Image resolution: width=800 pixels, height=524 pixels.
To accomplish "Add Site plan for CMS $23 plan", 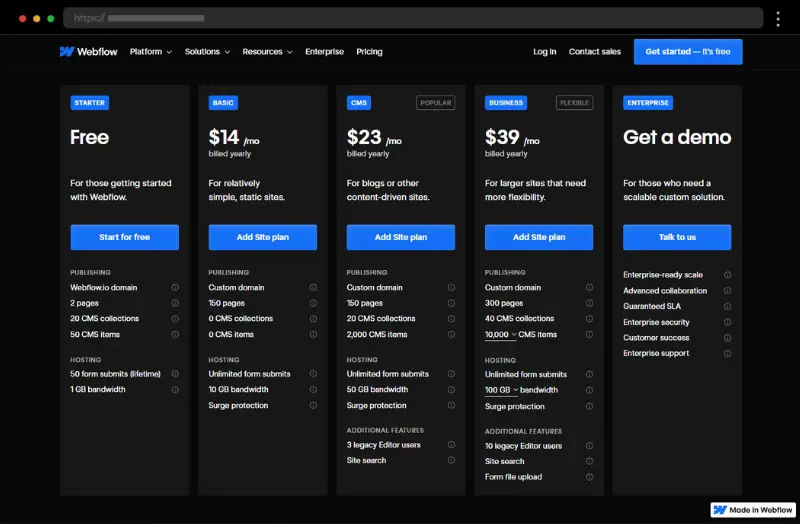I will pyautogui.click(x=401, y=237).
